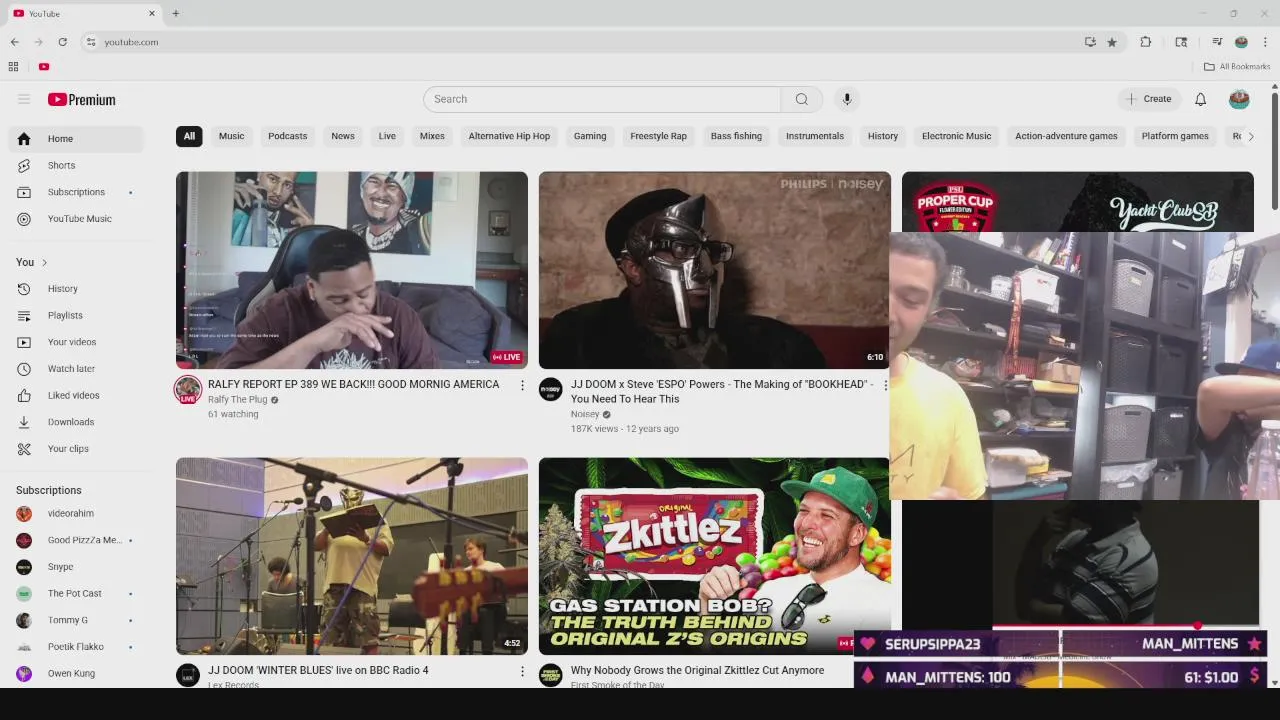Select the Action-adventure games chip
This screenshot has width=1280, height=720.
pyautogui.click(x=1066, y=136)
